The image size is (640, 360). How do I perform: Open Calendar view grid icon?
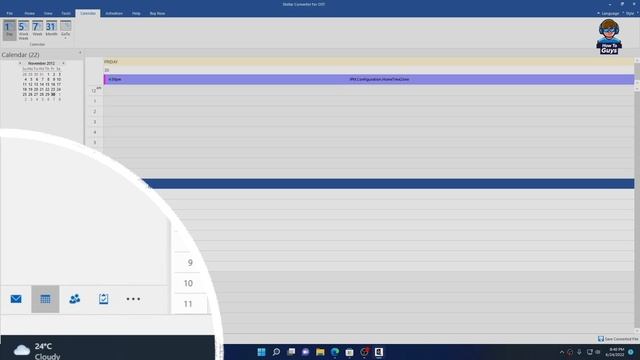click(x=45, y=299)
